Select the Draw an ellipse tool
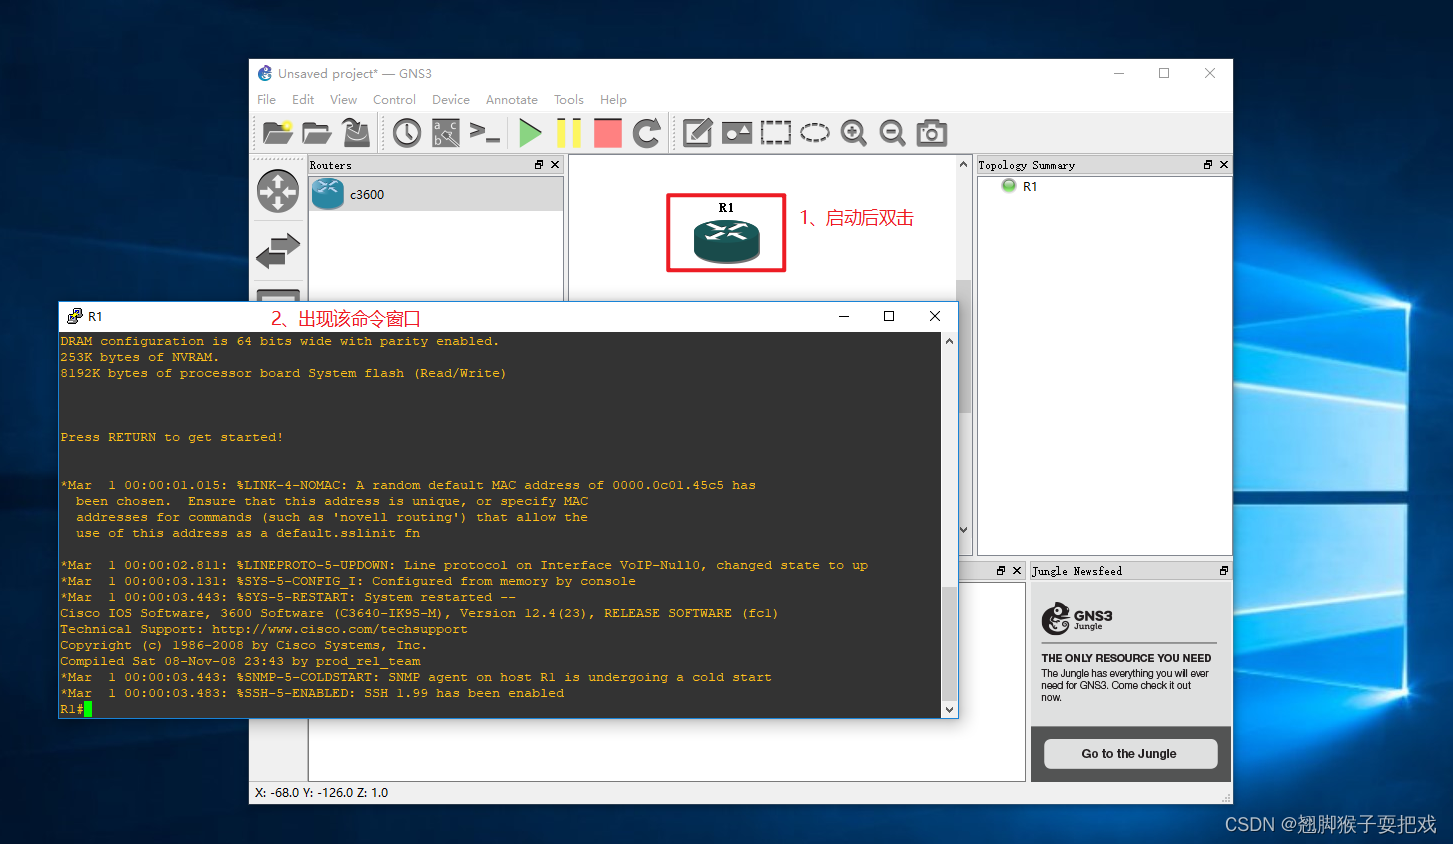 [815, 132]
